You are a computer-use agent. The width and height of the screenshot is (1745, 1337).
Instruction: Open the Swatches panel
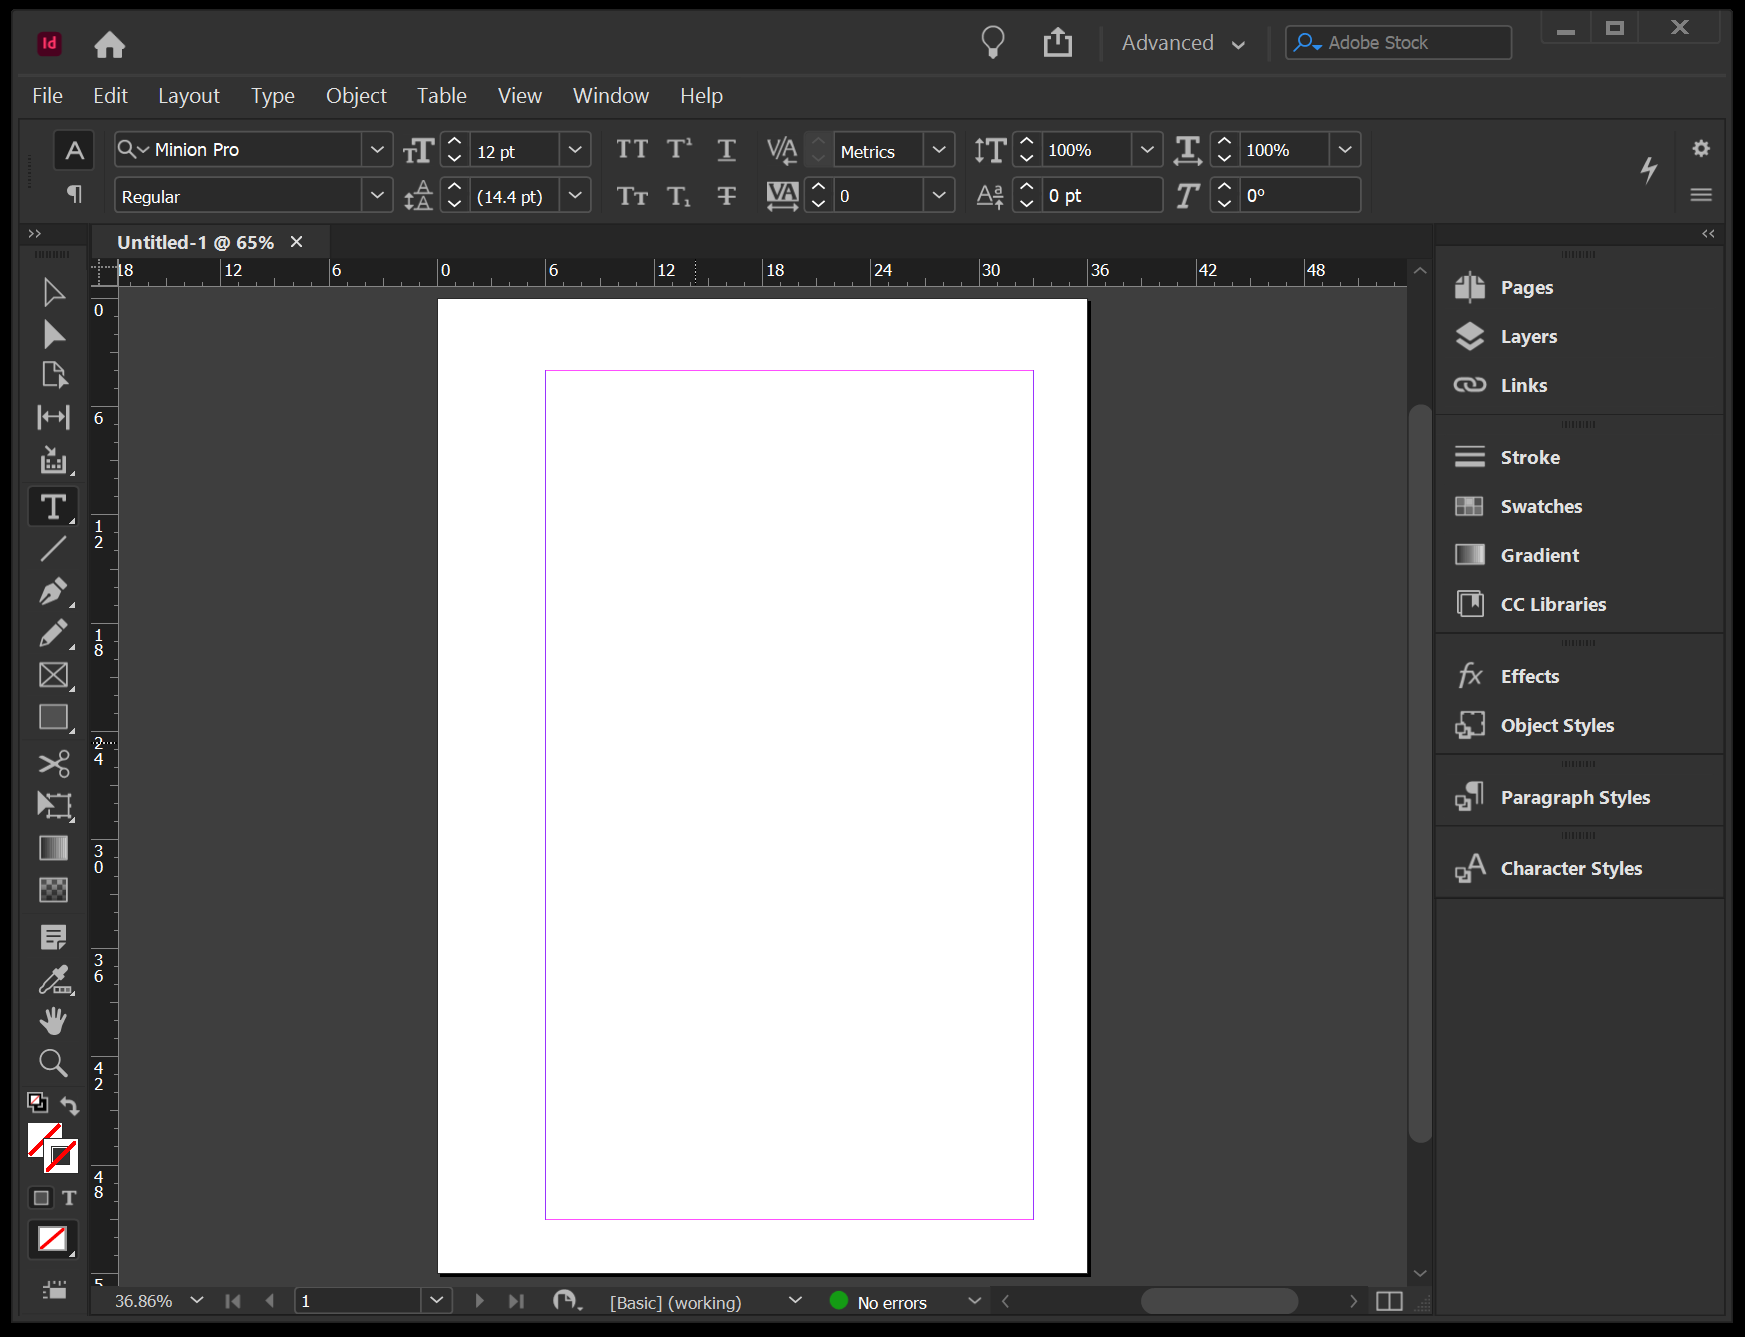point(1540,506)
